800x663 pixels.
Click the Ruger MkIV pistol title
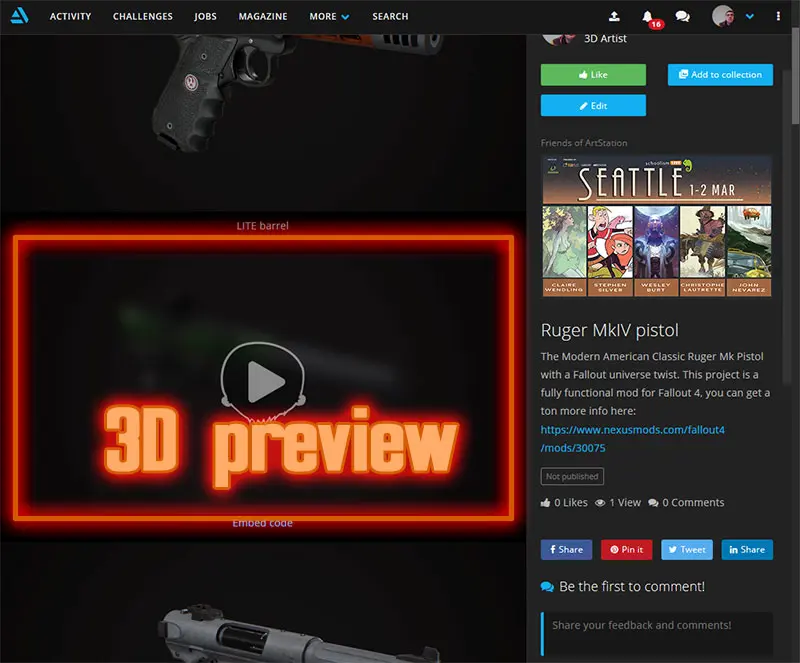(610, 330)
